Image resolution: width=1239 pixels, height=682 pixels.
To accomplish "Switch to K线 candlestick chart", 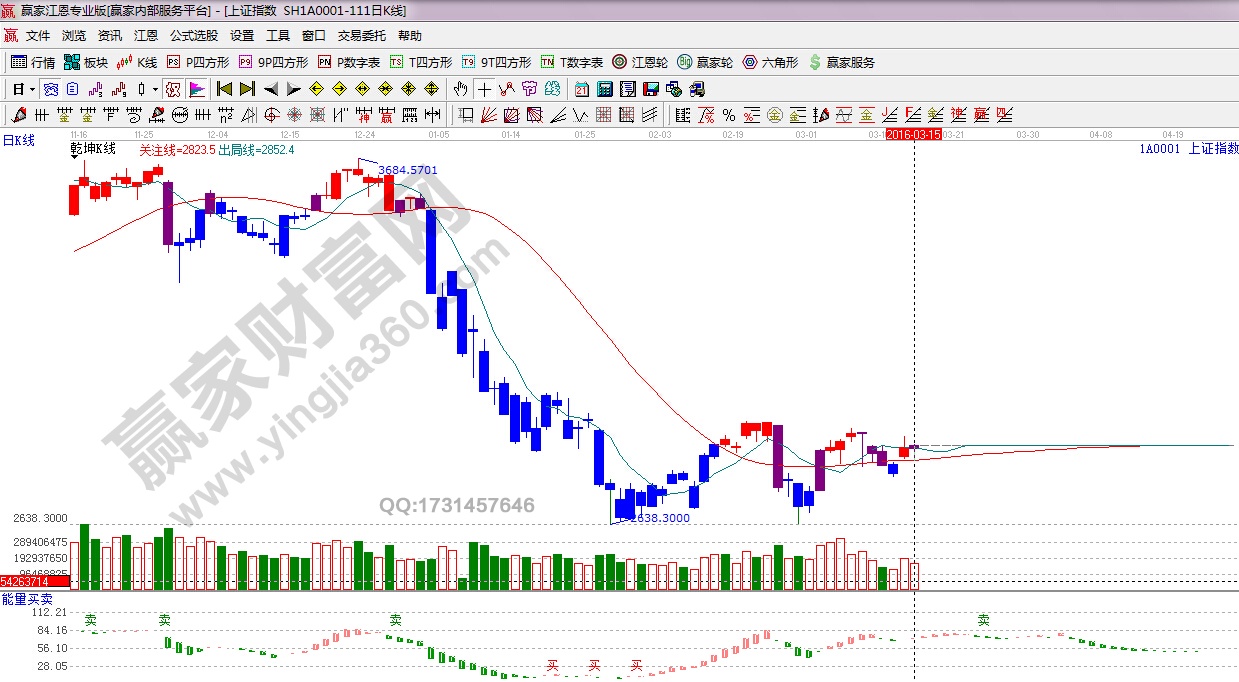I will click(138, 62).
